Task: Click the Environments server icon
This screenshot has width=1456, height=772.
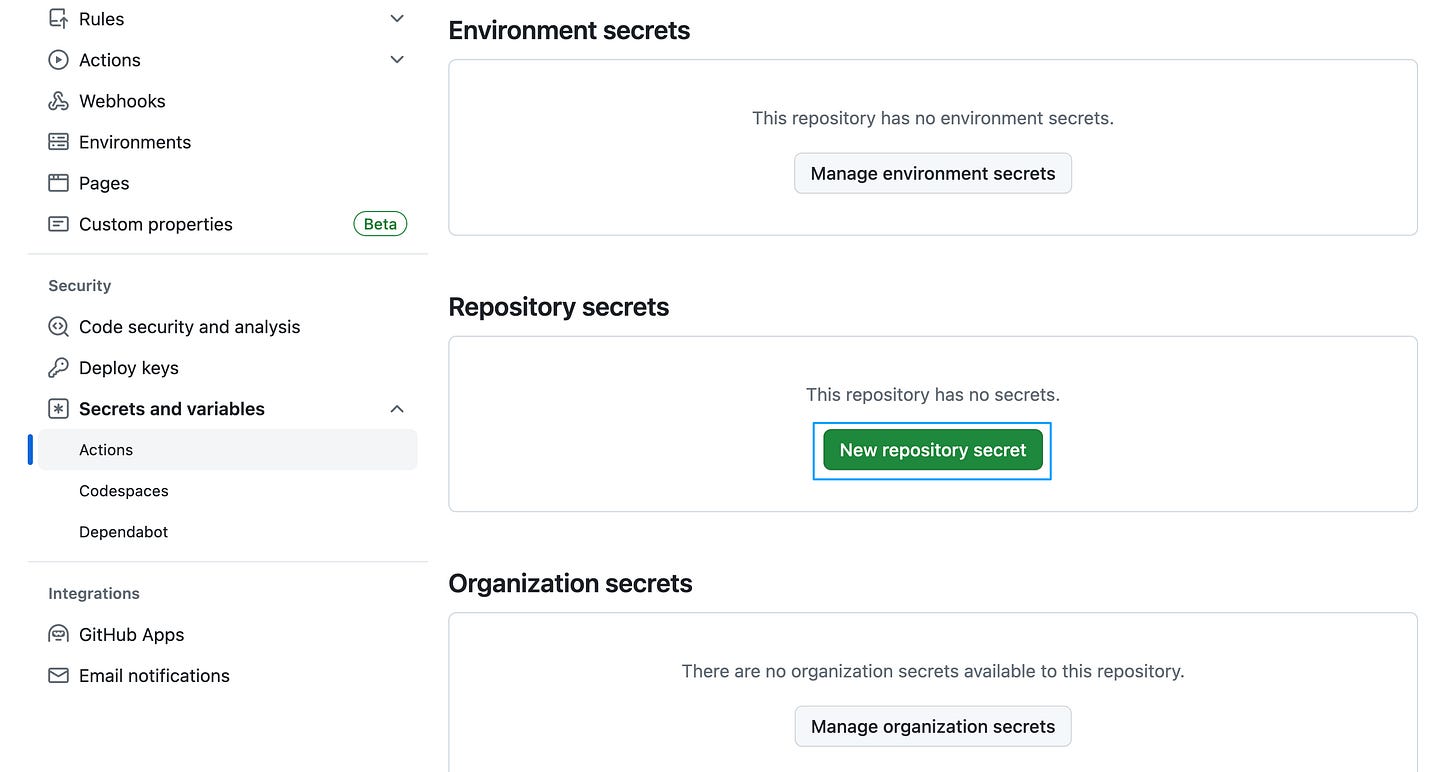Action: [x=58, y=141]
